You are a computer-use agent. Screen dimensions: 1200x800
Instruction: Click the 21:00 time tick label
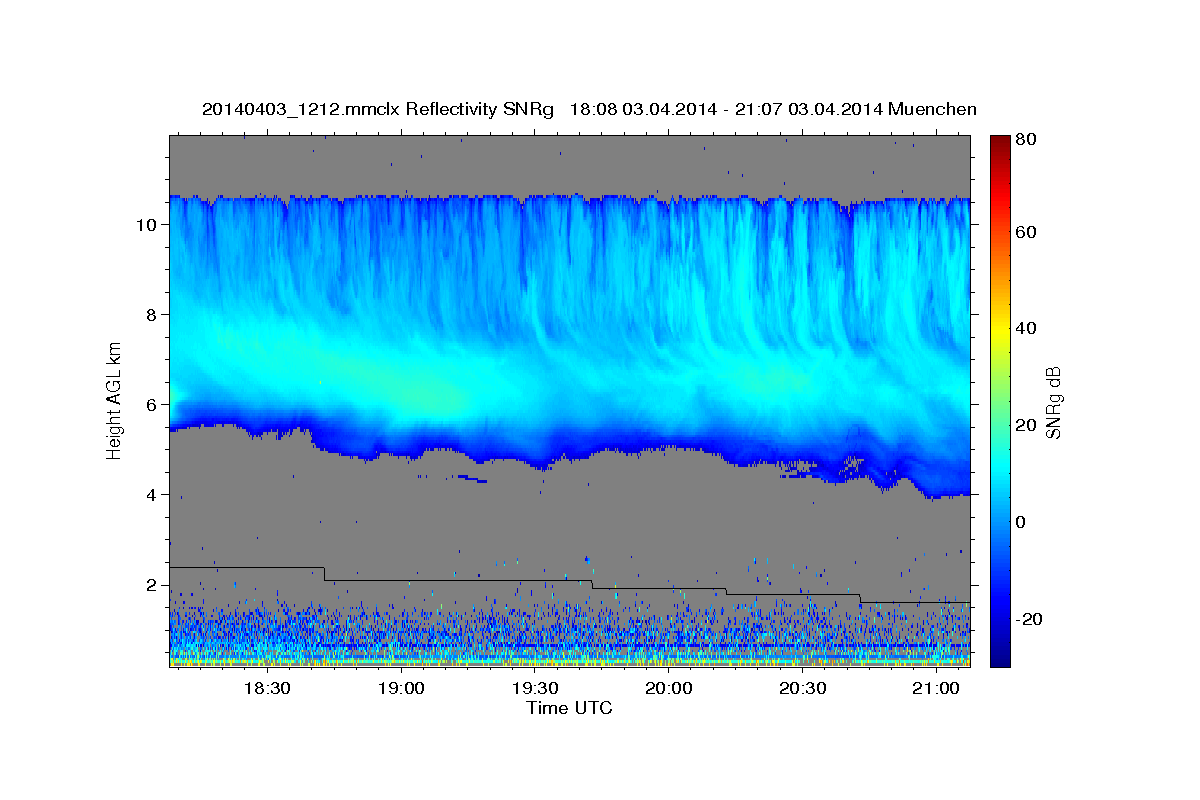(936, 689)
